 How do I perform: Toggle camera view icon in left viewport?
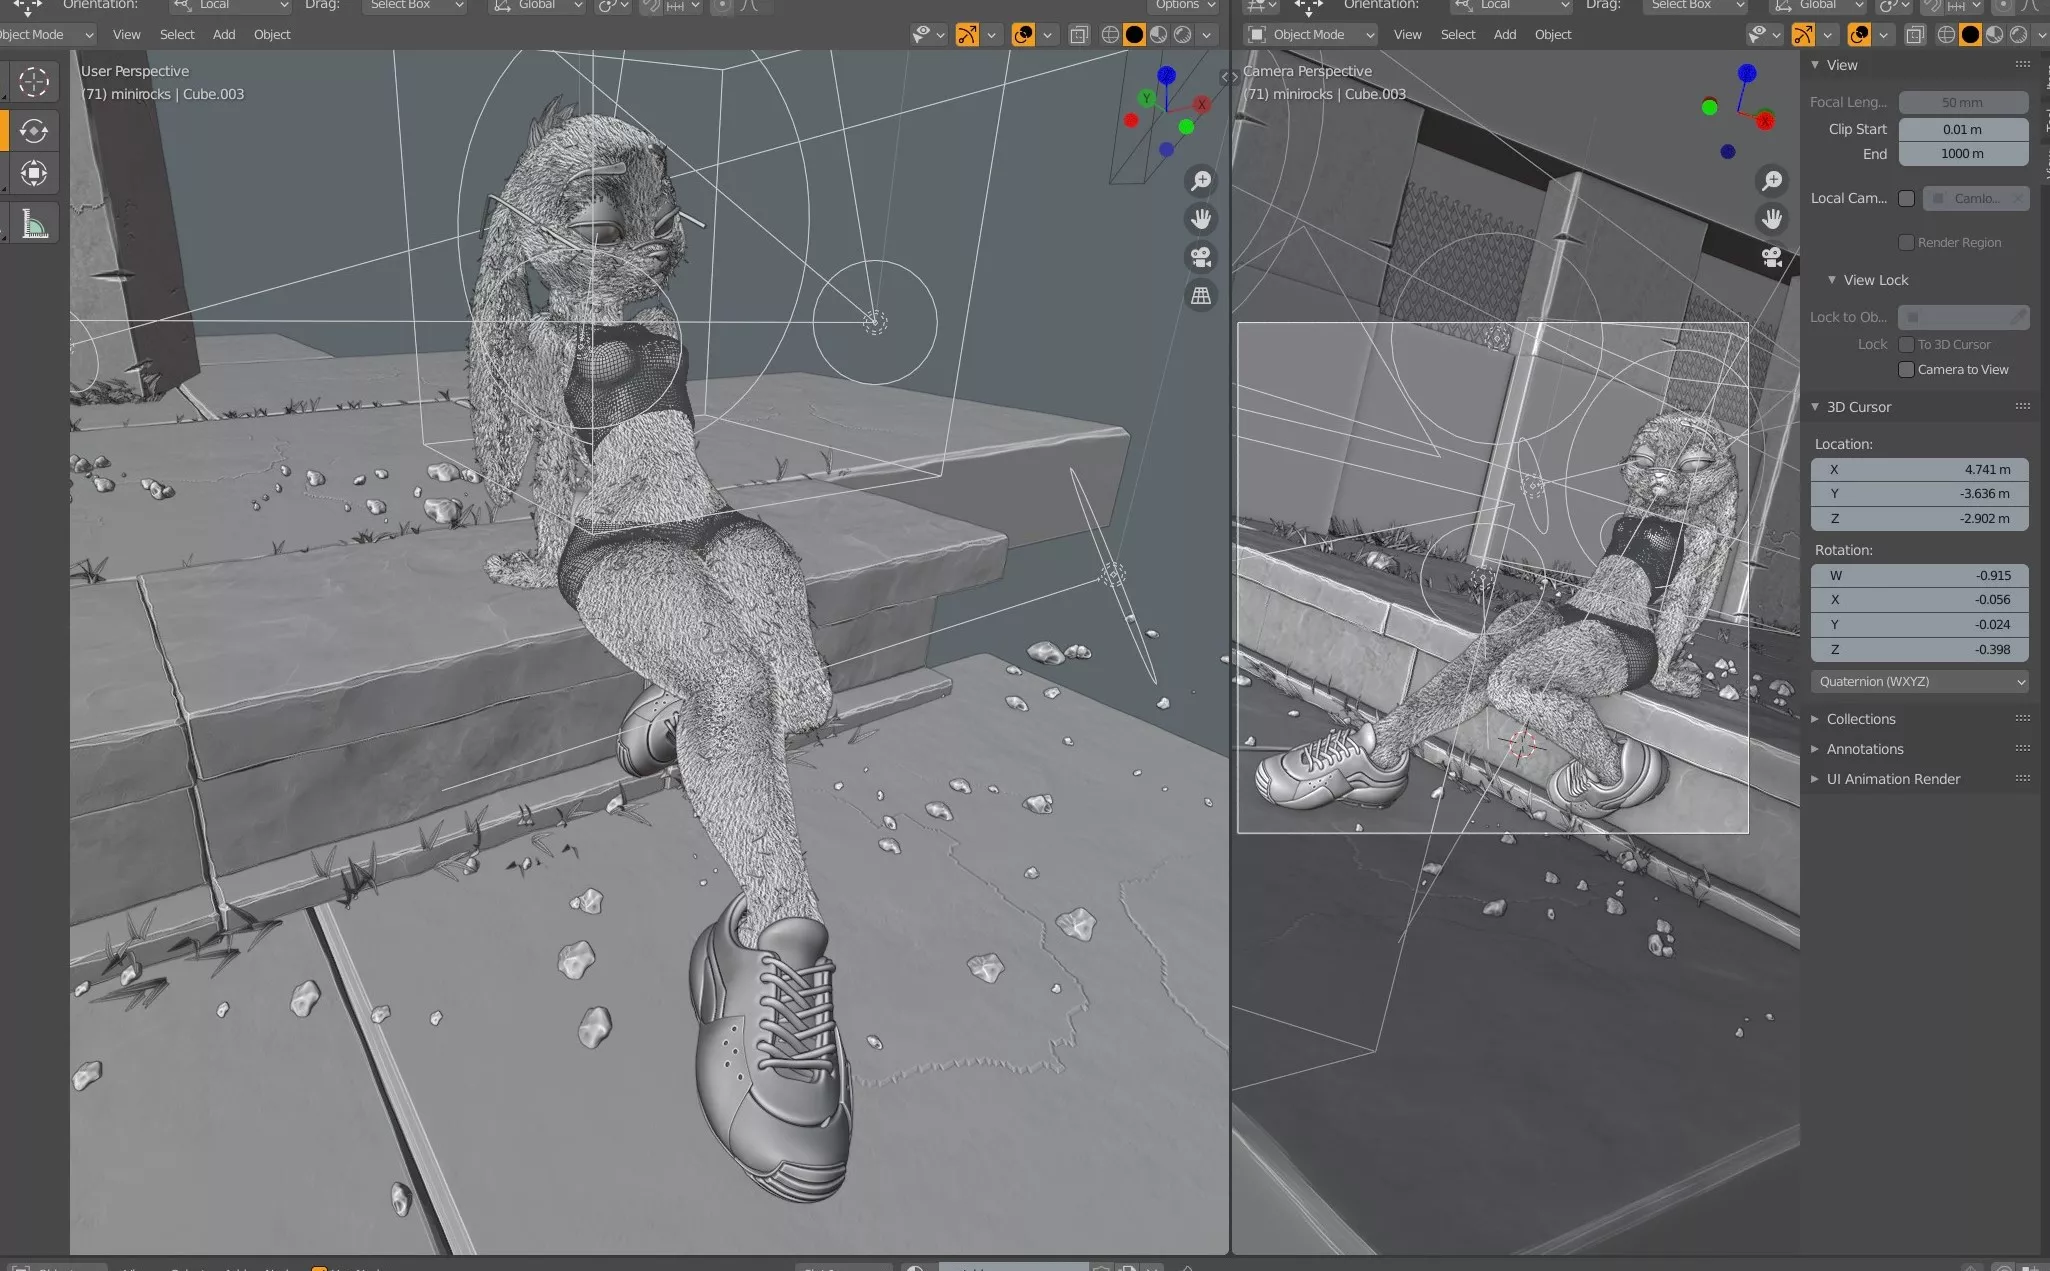pyautogui.click(x=1200, y=257)
